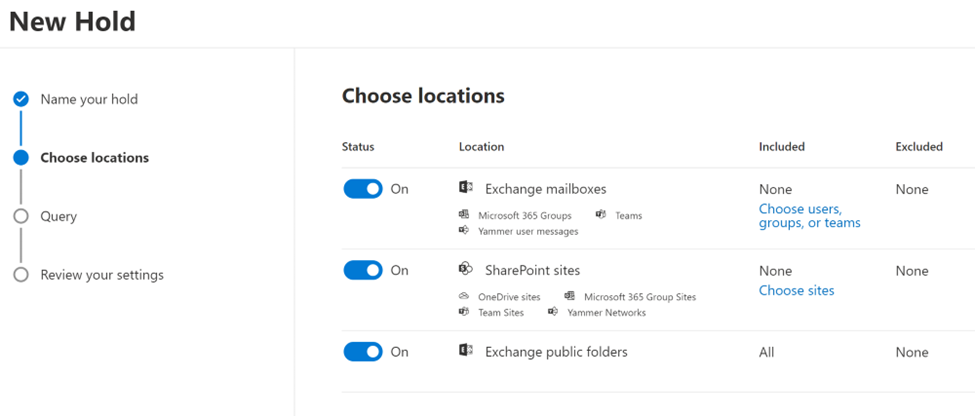This screenshot has height=416, width=975.
Task: Click the SharePoint sites icon
Action: click(465, 269)
